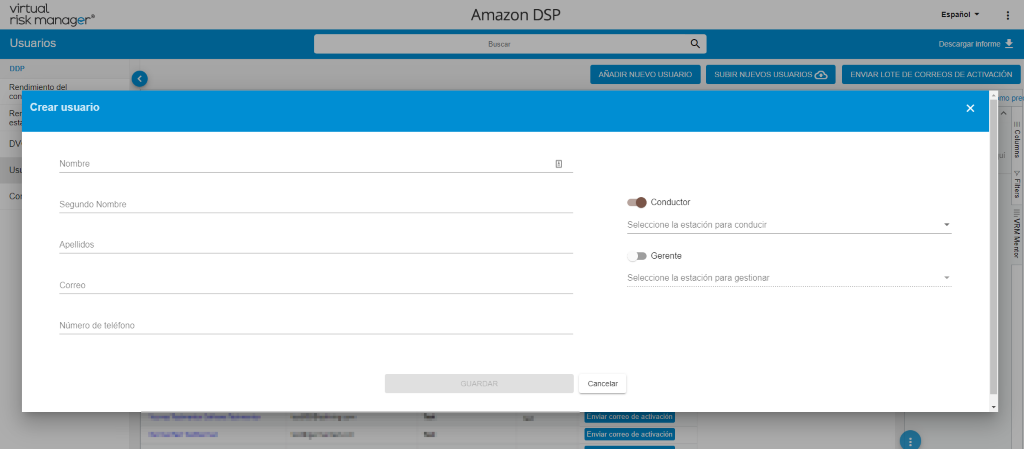Image resolution: width=1024 pixels, height=449 pixels.
Task: Click the search magnifier icon
Action: (x=695, y=44)
